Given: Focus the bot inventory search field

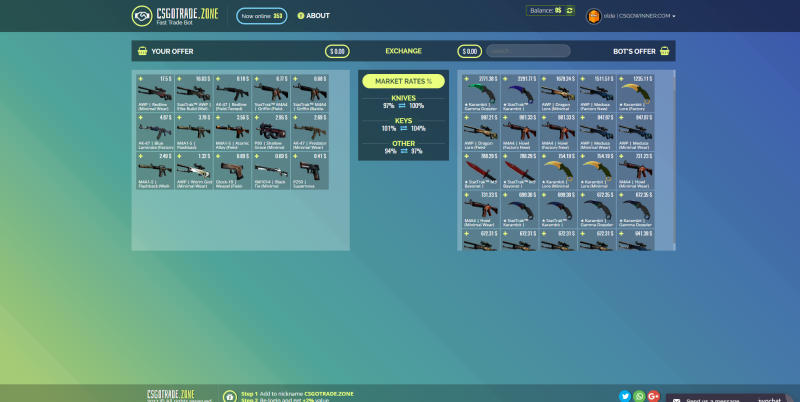Looking at the screenshot, I should pyautogui.click(x=528, y=51).
